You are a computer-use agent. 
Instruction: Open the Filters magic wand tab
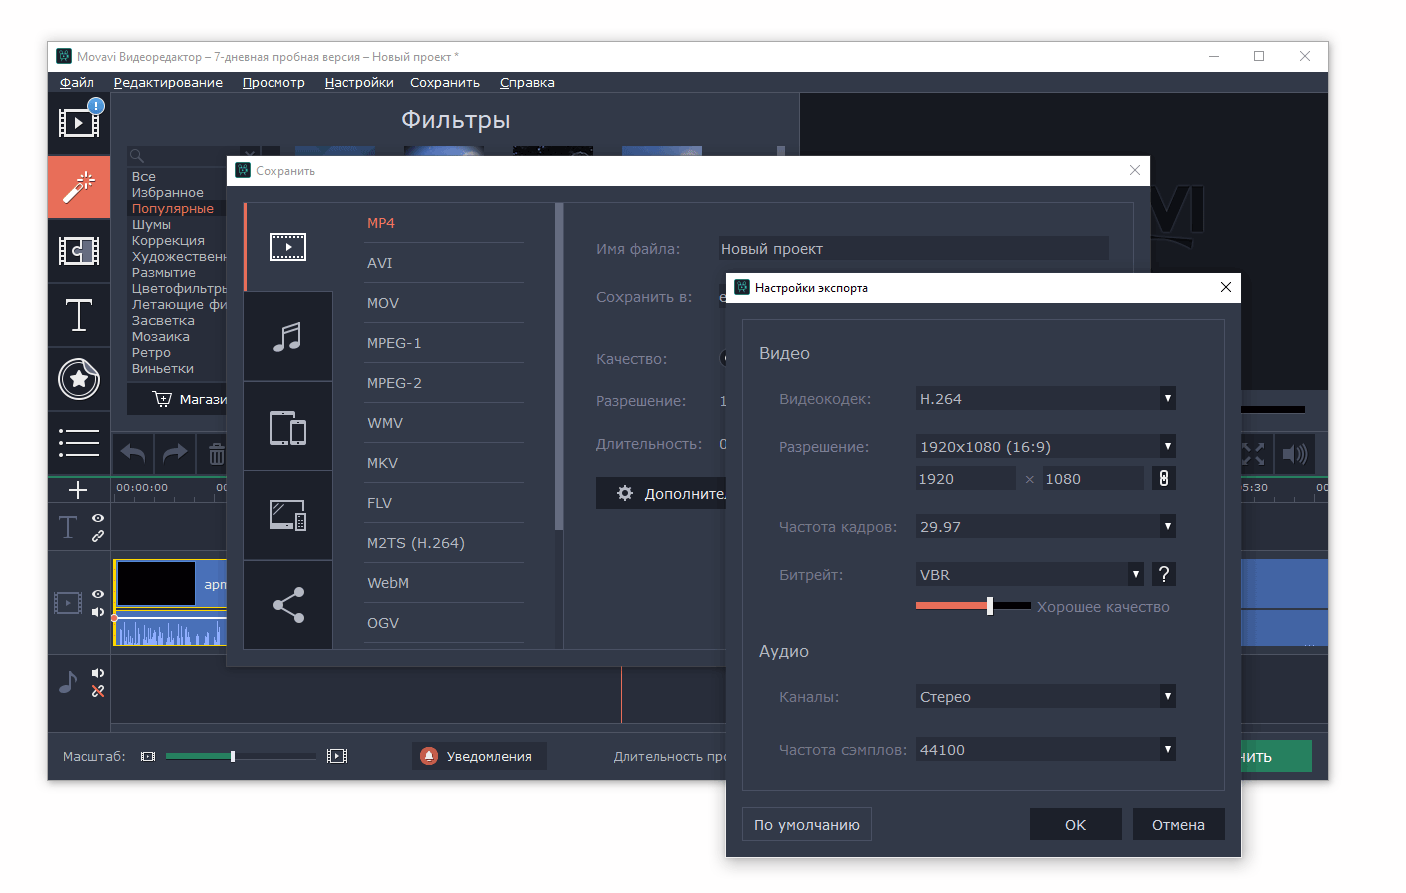click(x=78, y=186)
